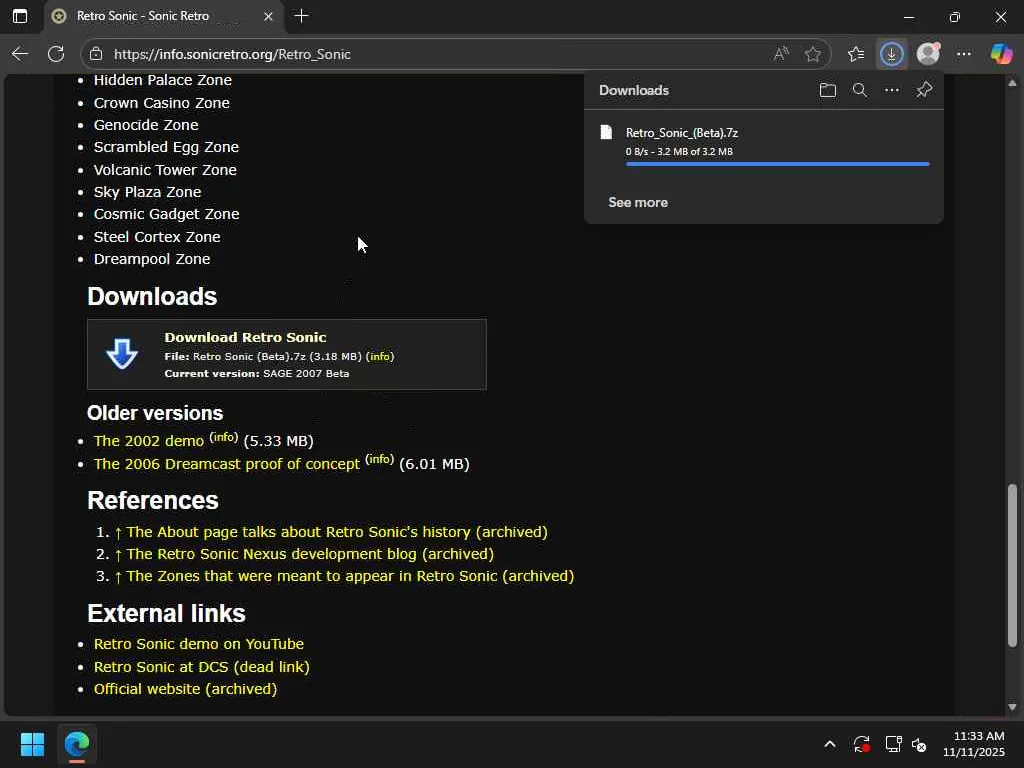This screenshot has height=768, width=1024.
Task: Click the blue download arrow image
Action: point(122,355)
